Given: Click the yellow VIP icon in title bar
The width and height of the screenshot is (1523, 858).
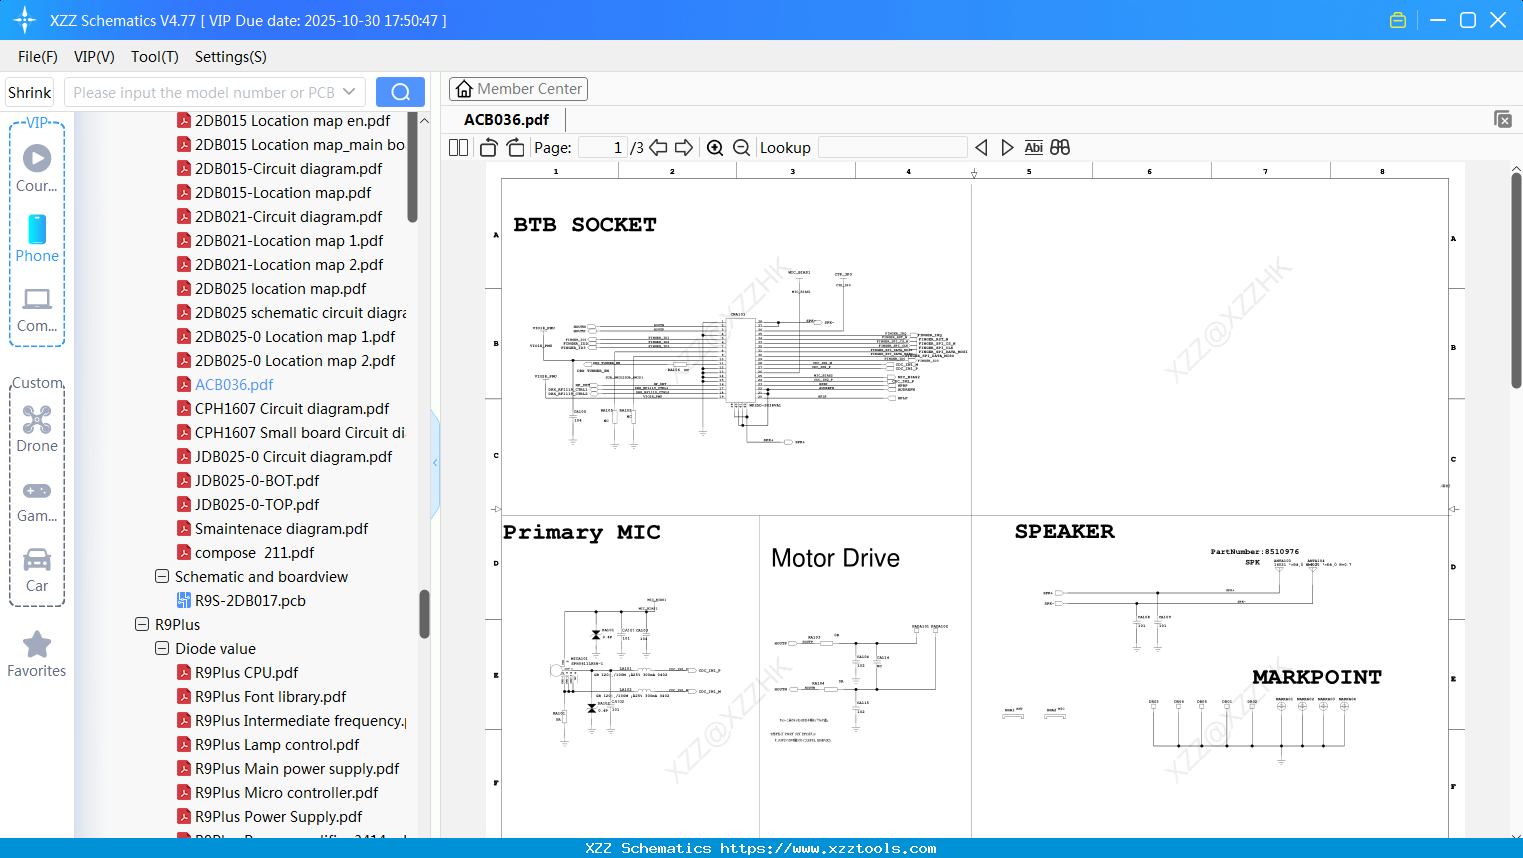Looking at the screenshot, I should 1398,20.
